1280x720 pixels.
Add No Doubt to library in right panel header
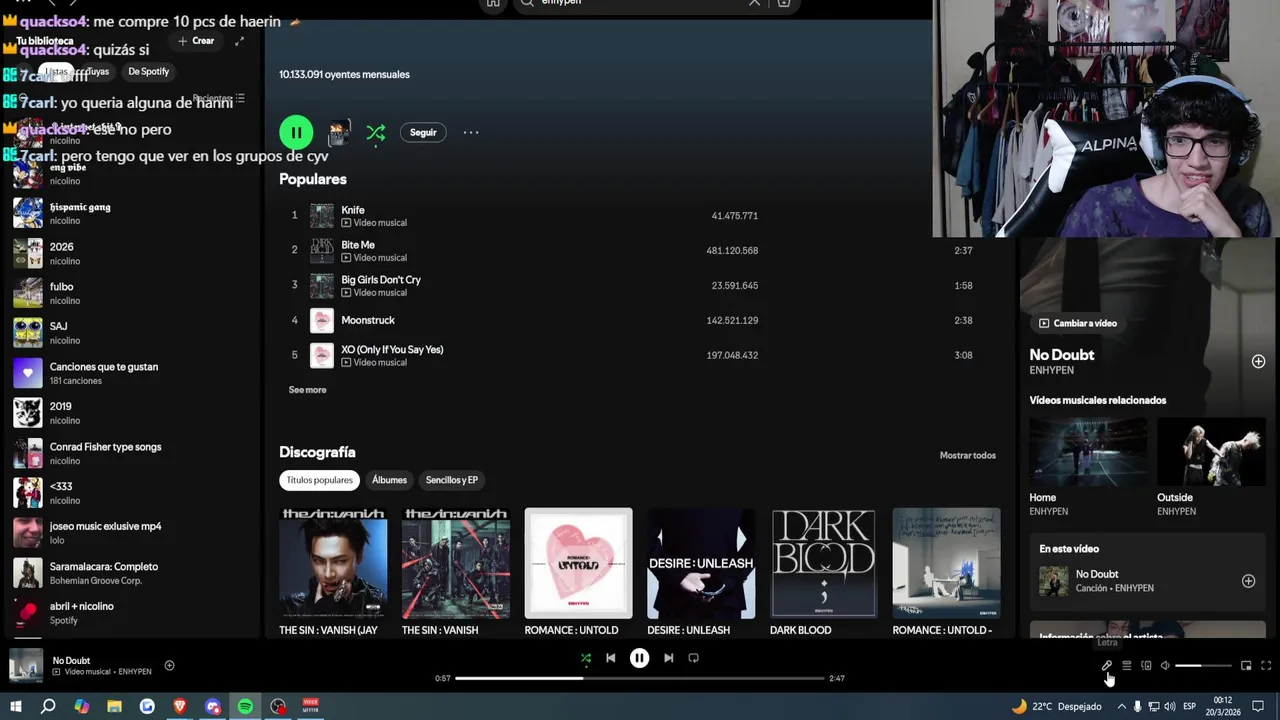(x=1258, y=361)
